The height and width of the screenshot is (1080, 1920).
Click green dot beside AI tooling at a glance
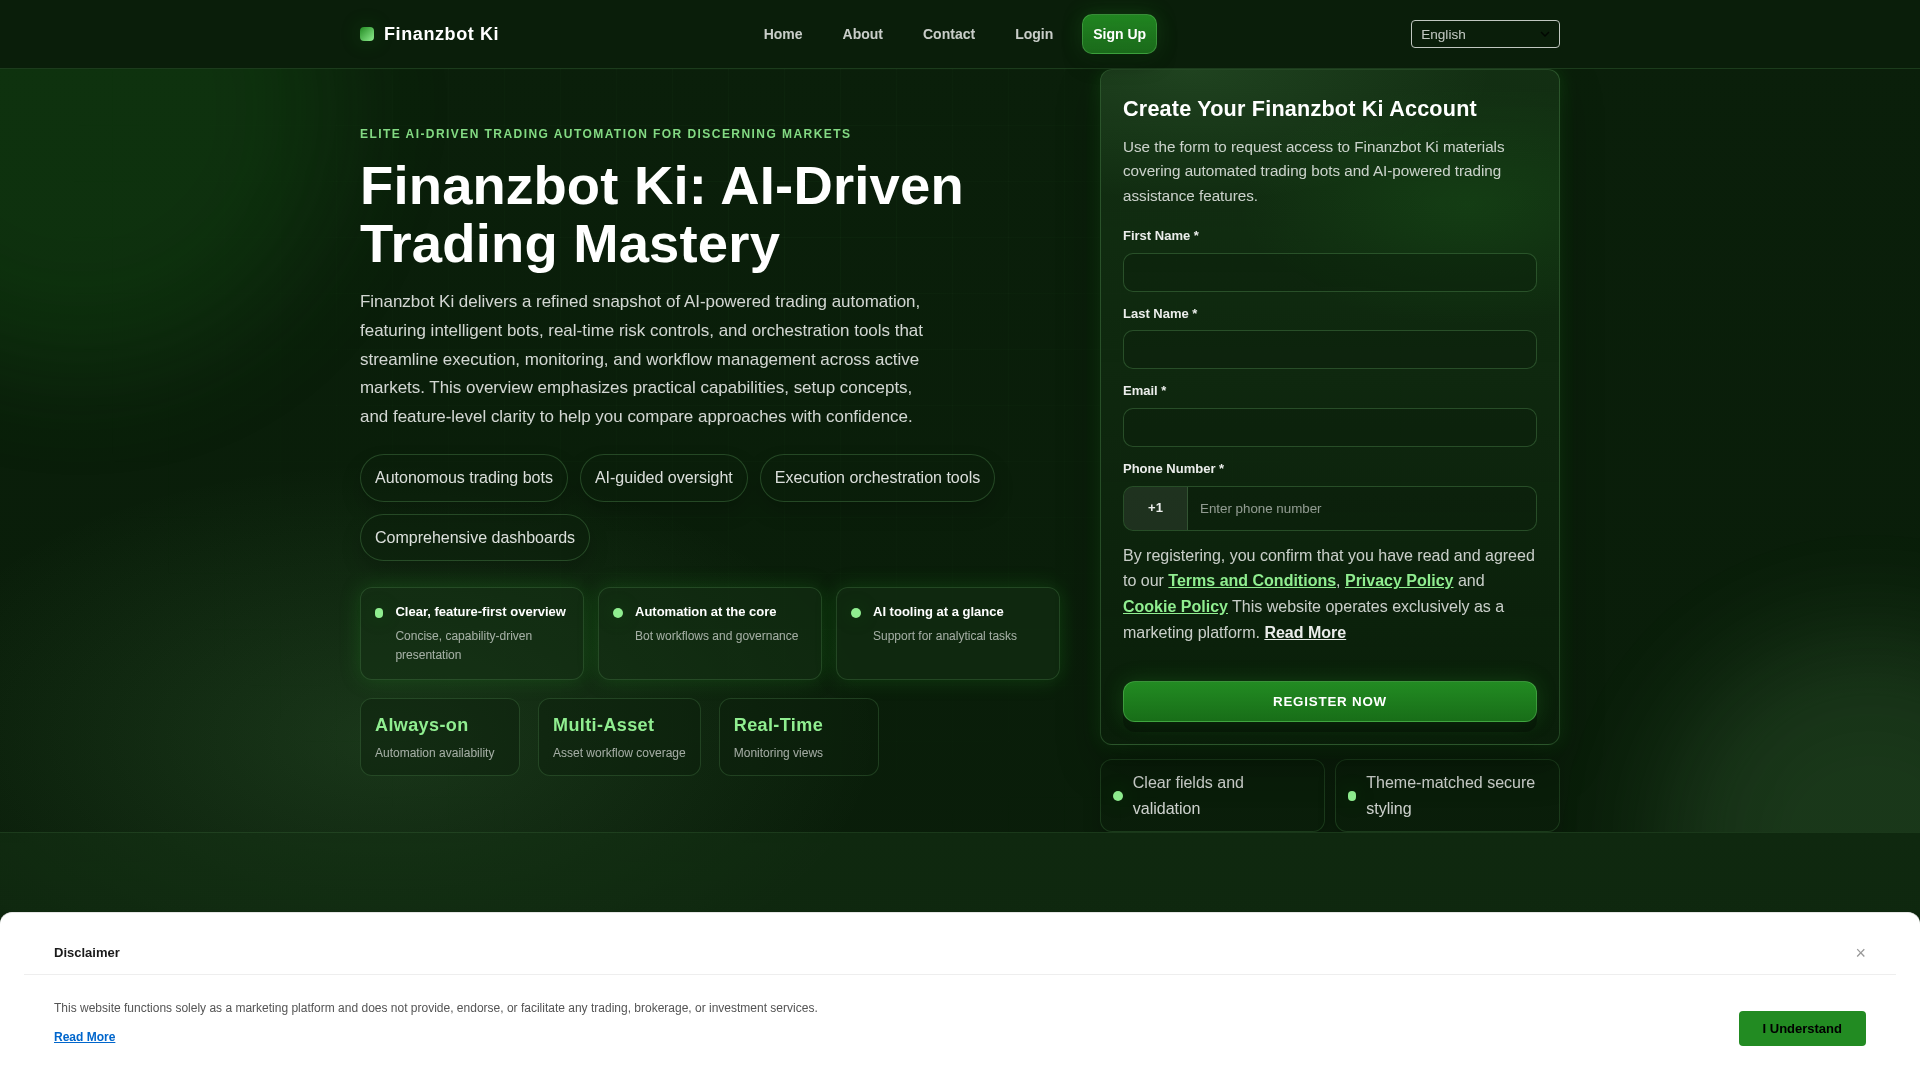point(856,613)
